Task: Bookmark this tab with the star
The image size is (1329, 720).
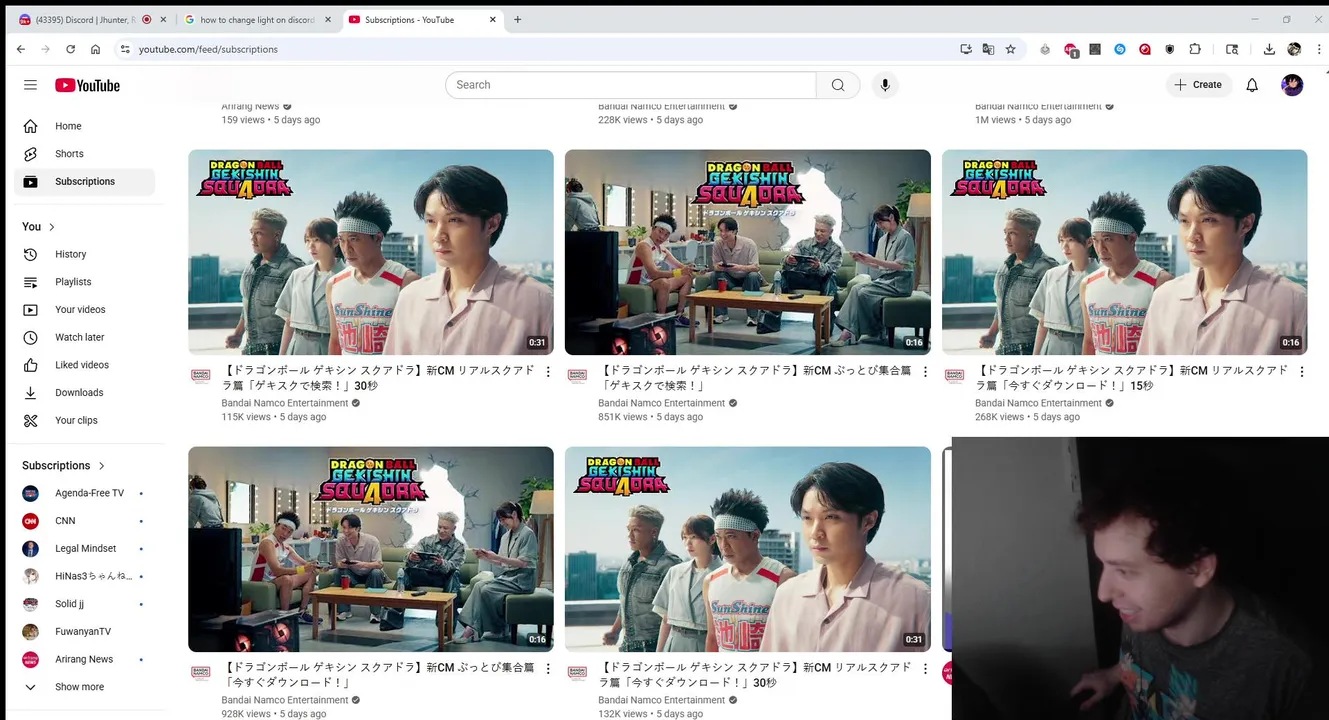Action: [1011, 49]
